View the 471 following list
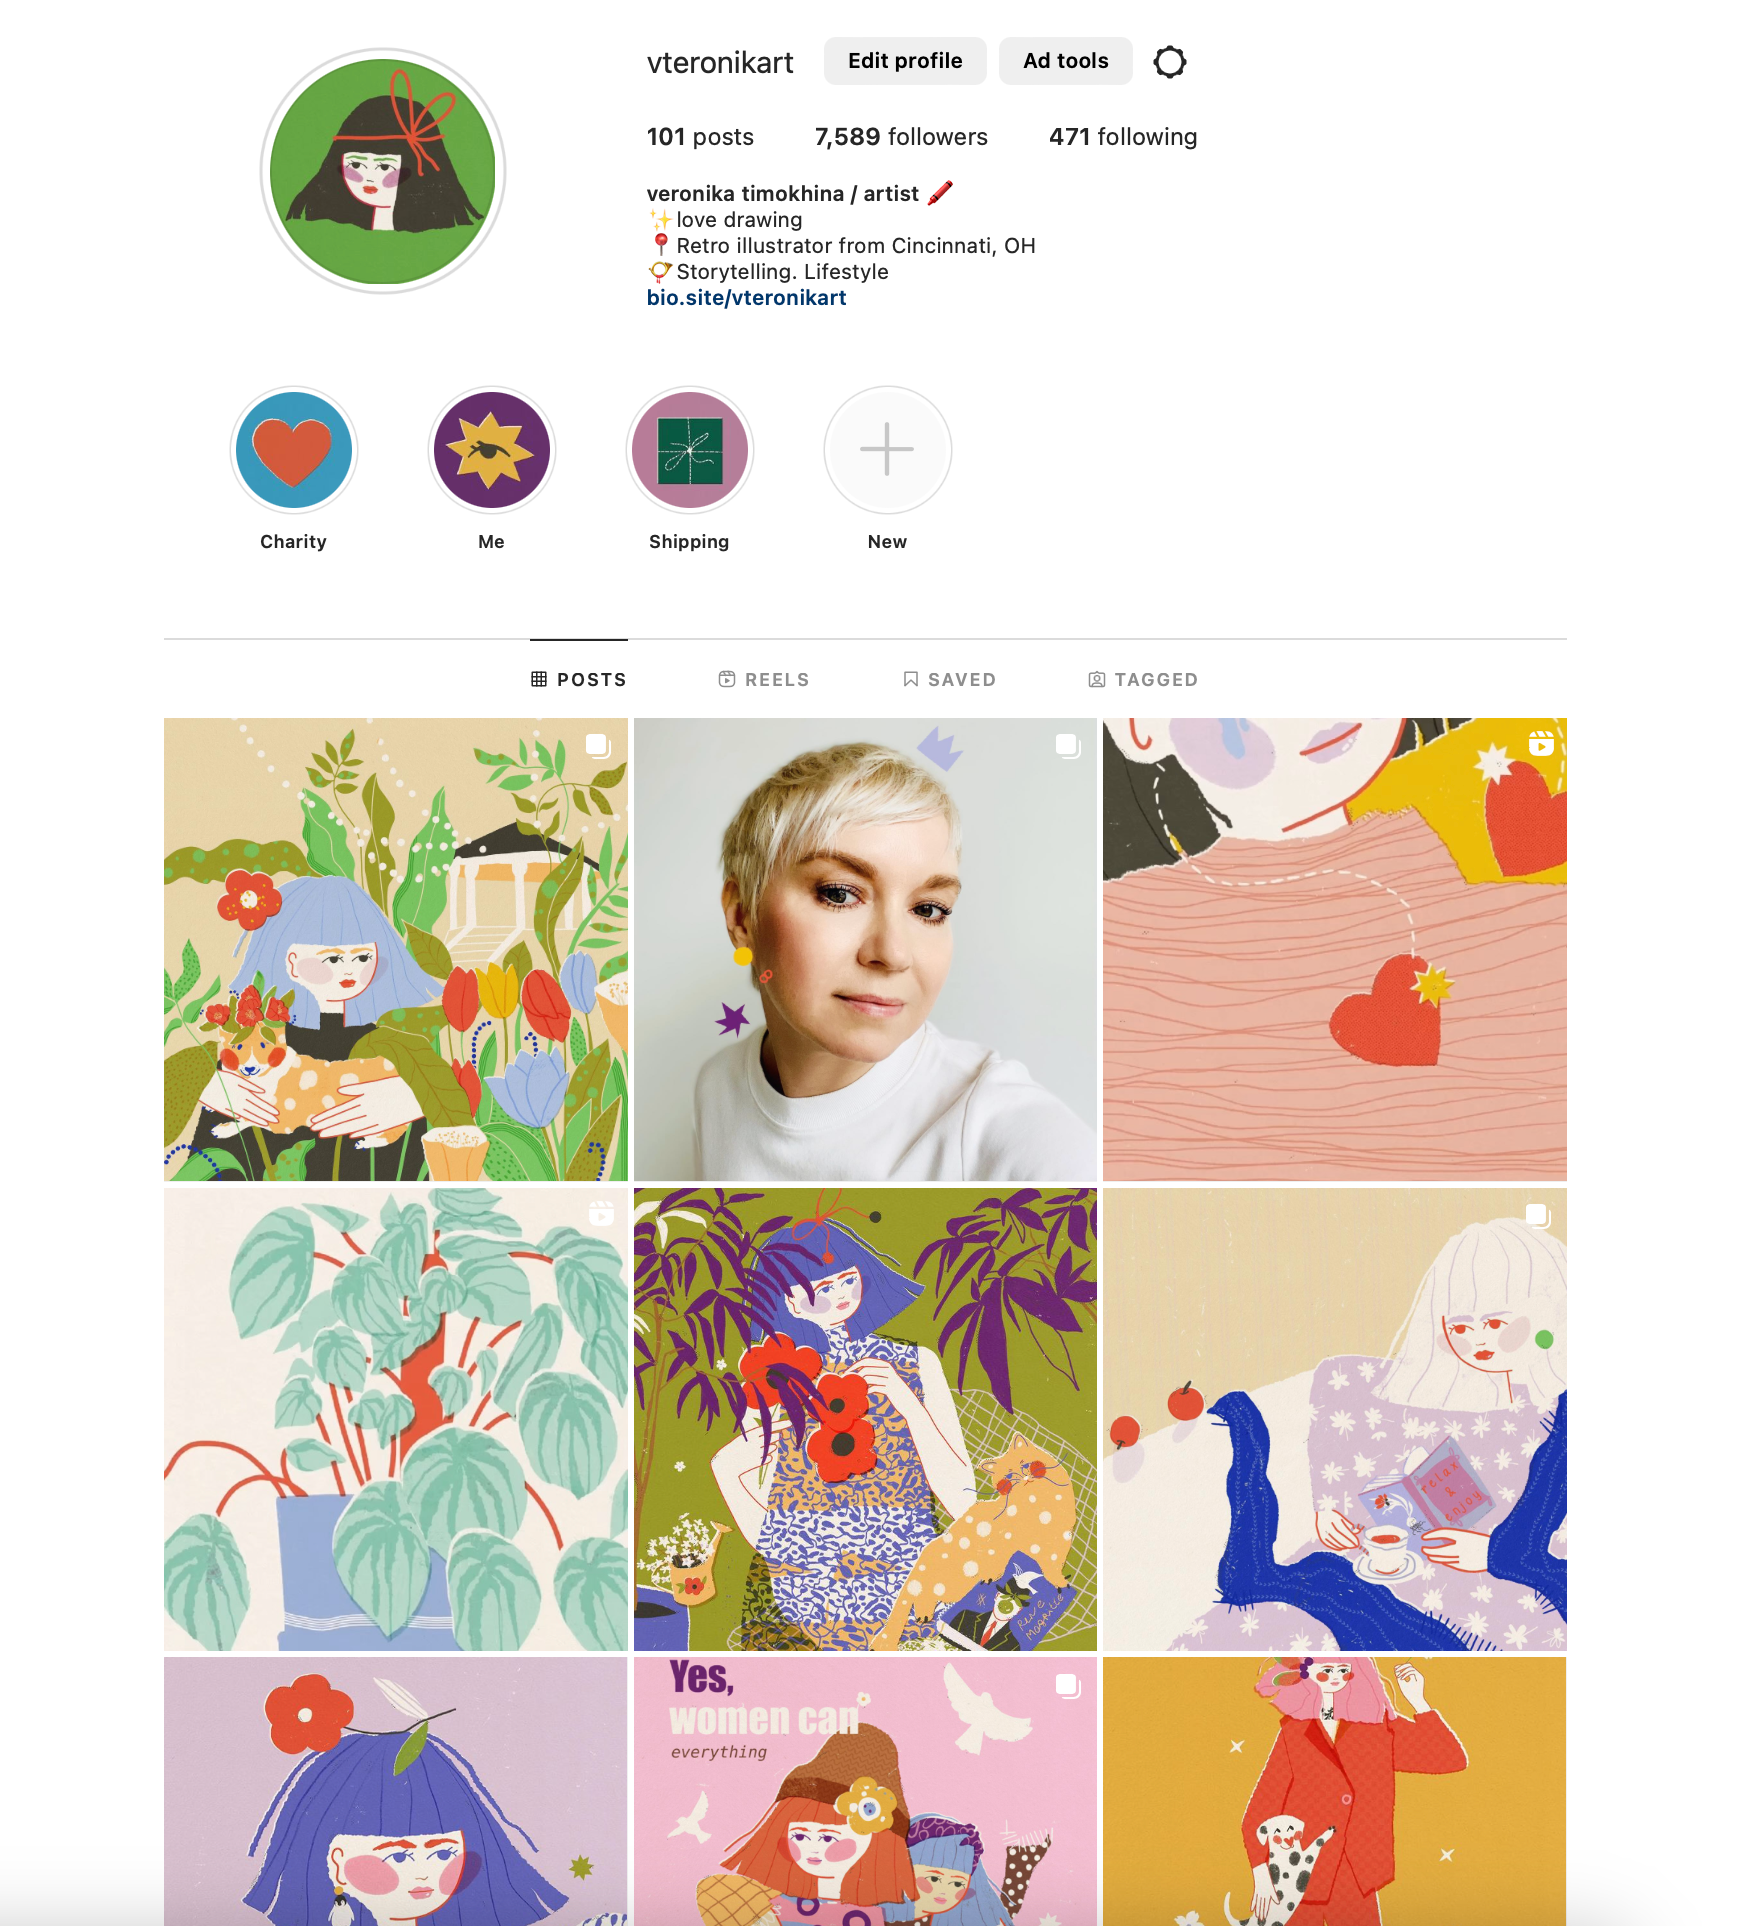The image size is (1742, 1926). [x=1123, y=137]
